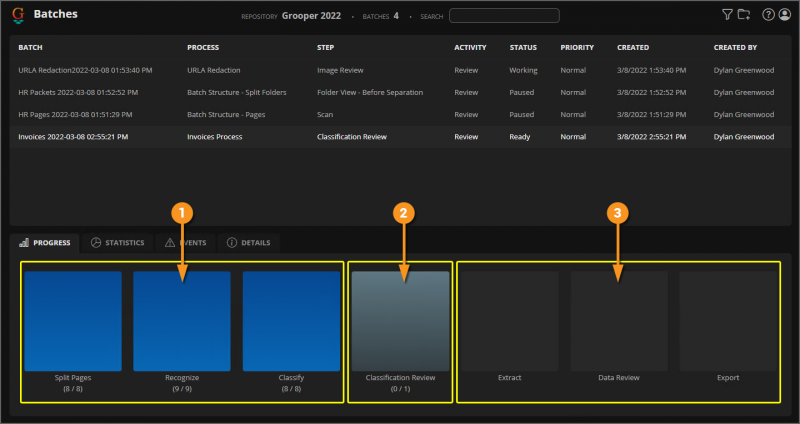
Task: Sort by the Created By column header
Action: pyautogui.click(x=735, y=47)
